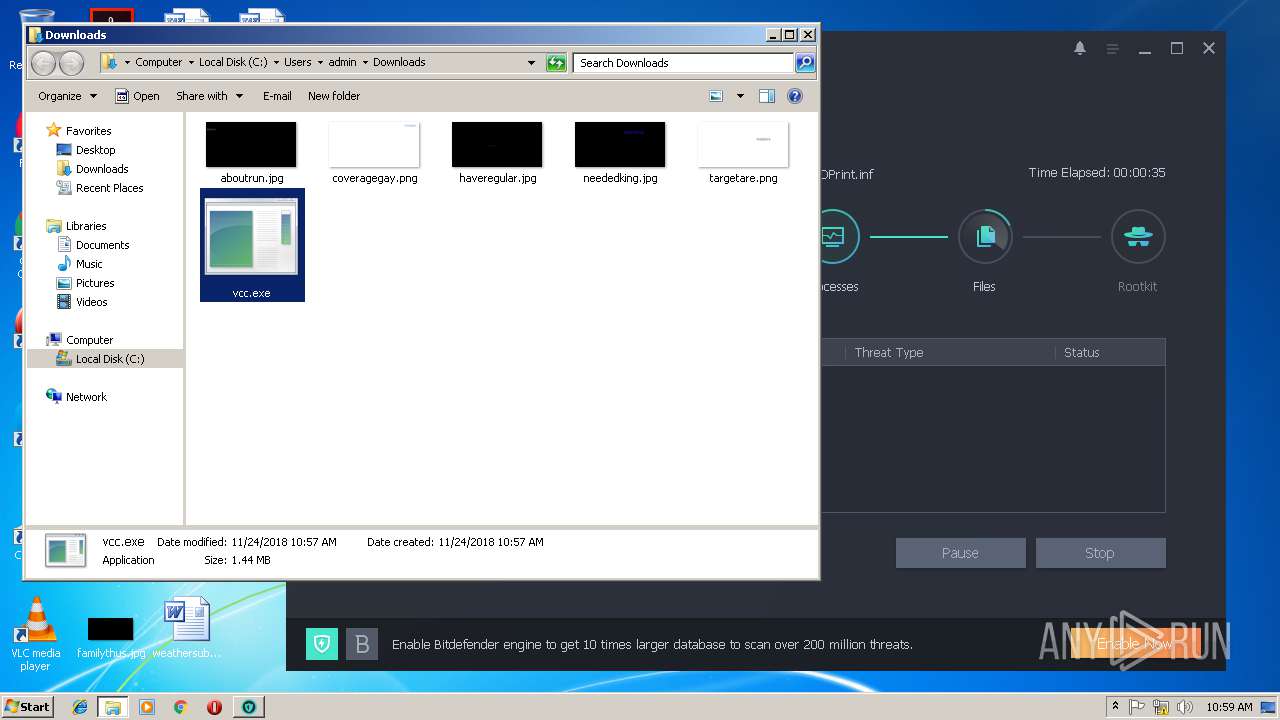Open the view options dropdown arrow
This screenshot has height=720, width=1280.
click(x=740, y=96)
